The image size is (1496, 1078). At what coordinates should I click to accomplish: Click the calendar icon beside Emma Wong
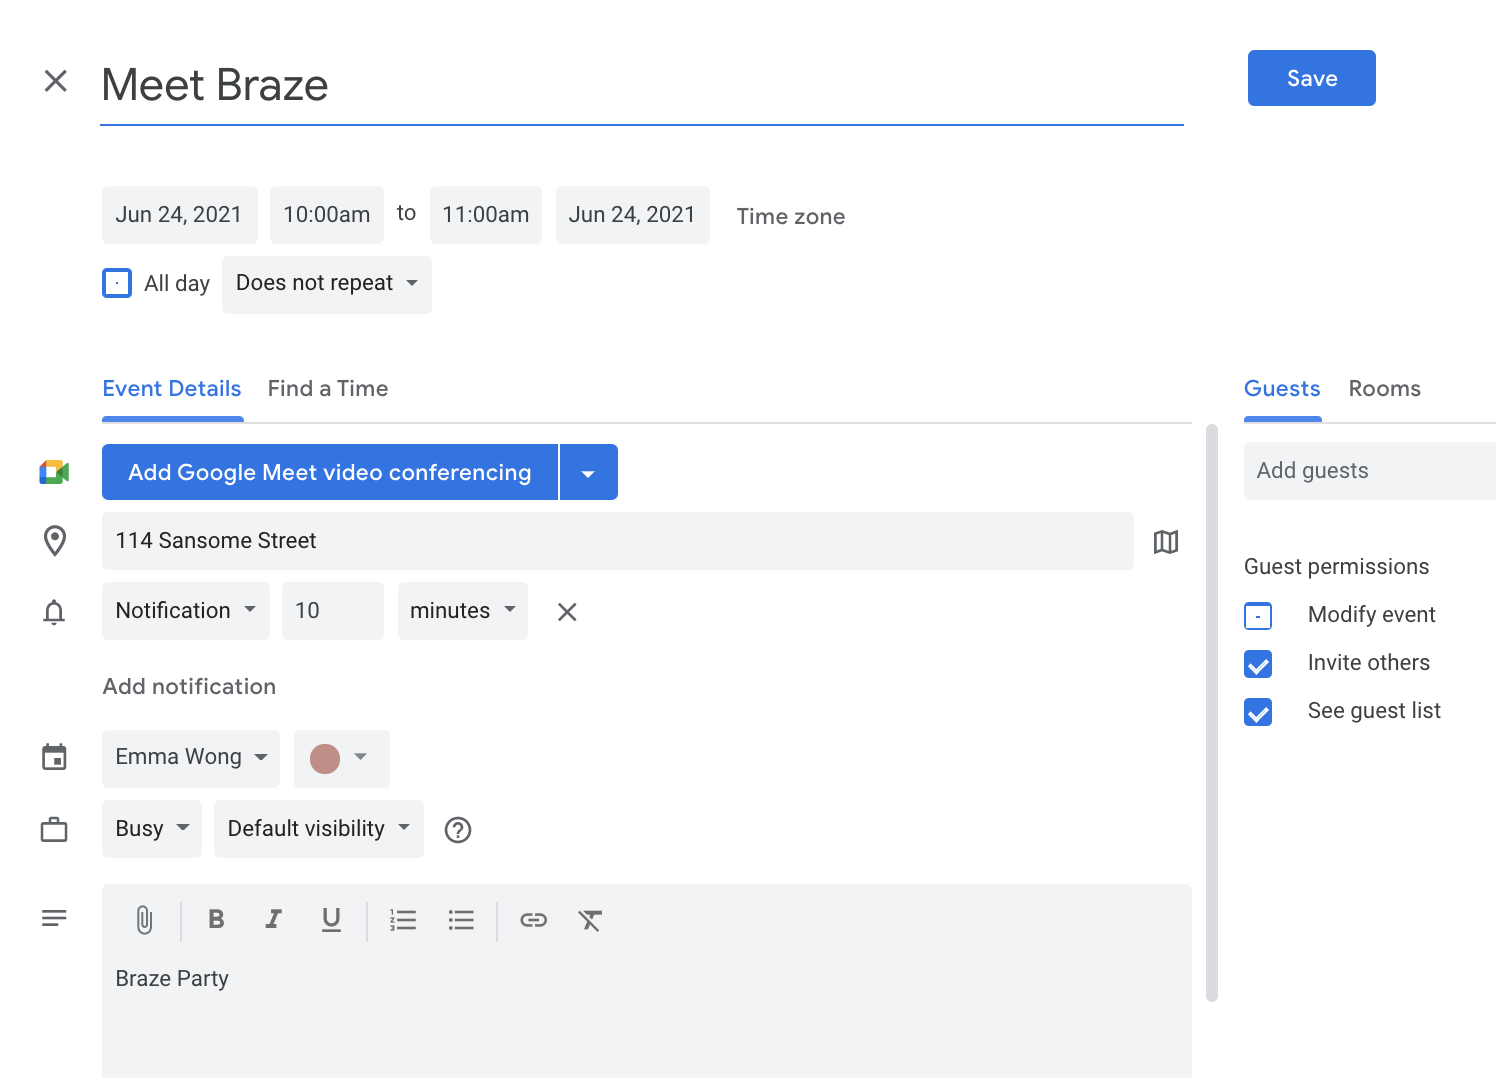54,757
